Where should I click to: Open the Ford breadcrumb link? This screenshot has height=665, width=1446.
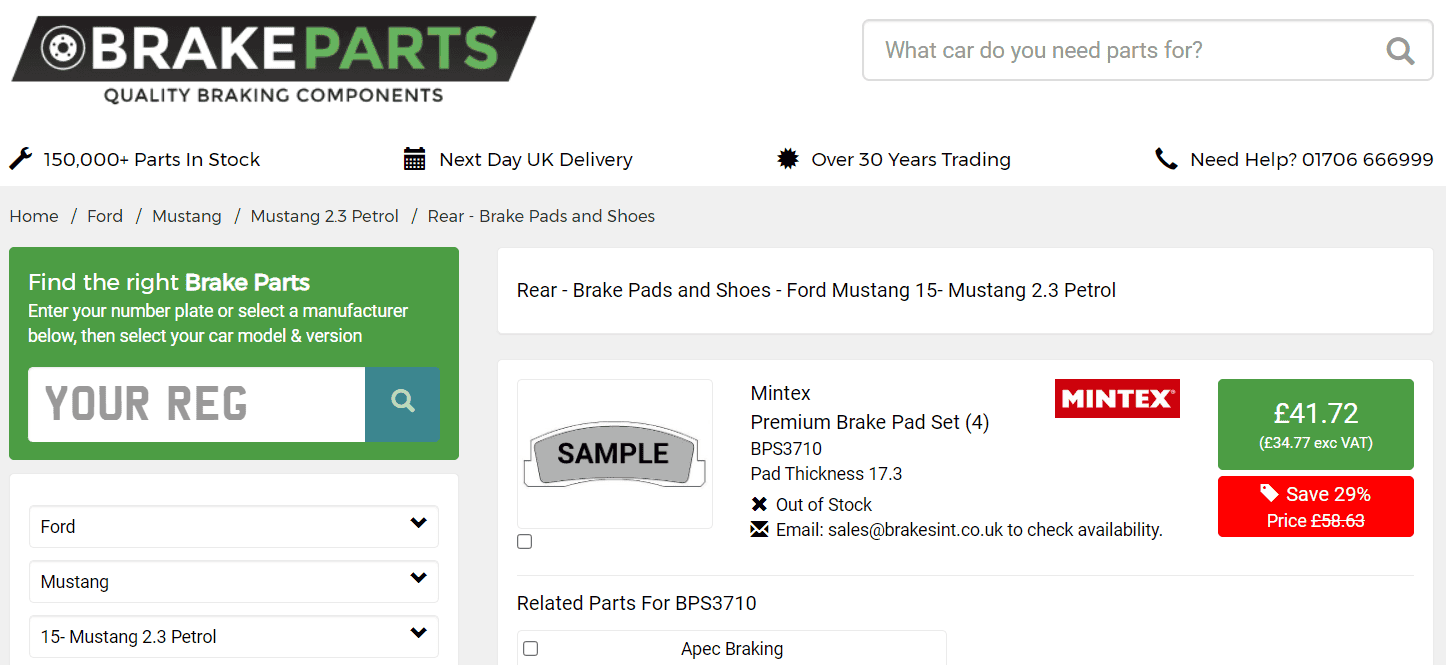pyautogui.click(x=105, y=216)
